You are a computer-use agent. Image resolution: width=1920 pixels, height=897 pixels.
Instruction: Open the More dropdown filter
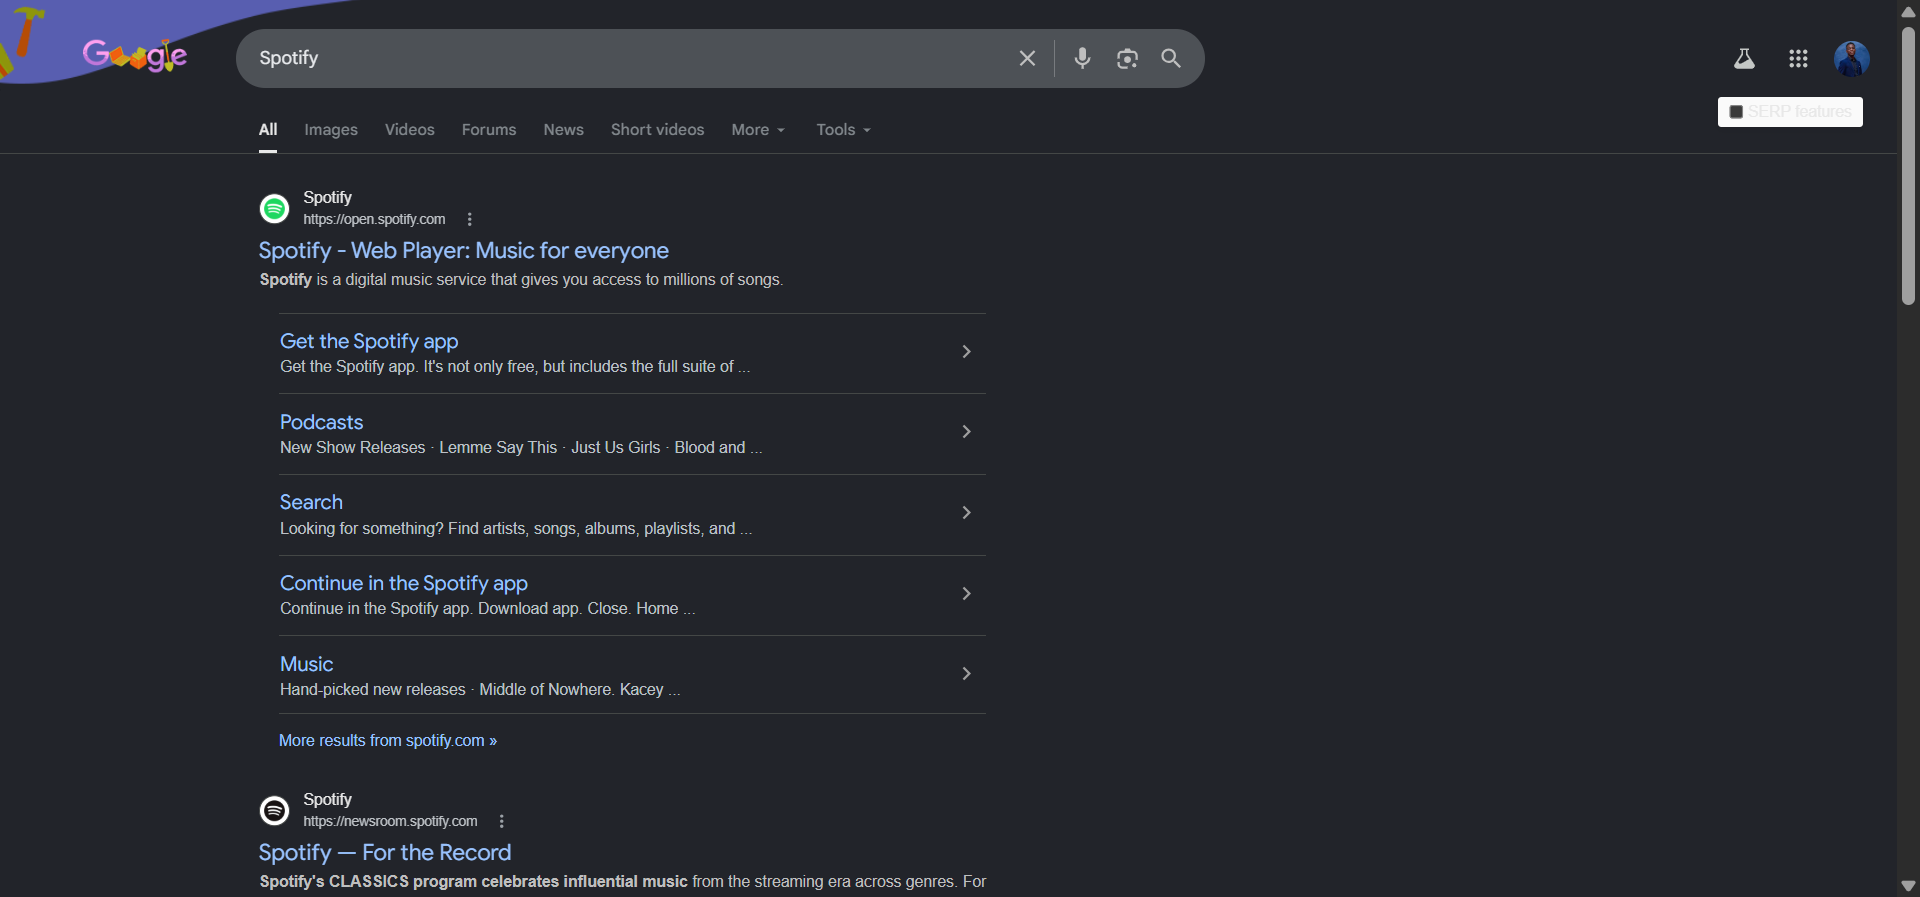point(758,130)
